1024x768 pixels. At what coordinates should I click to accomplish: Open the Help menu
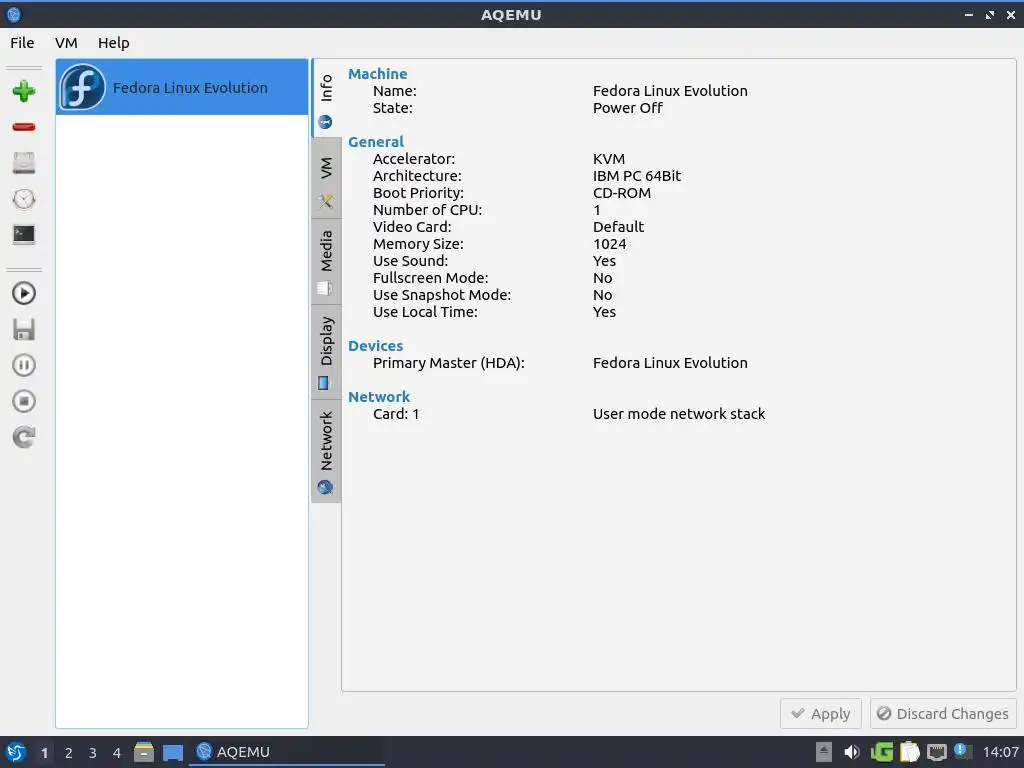click(114, 43)
